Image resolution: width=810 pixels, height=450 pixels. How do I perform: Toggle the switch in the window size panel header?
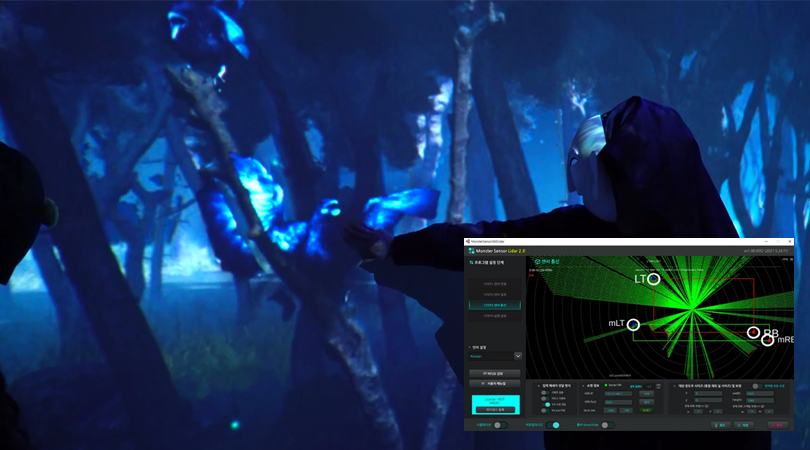click(758, 386)
